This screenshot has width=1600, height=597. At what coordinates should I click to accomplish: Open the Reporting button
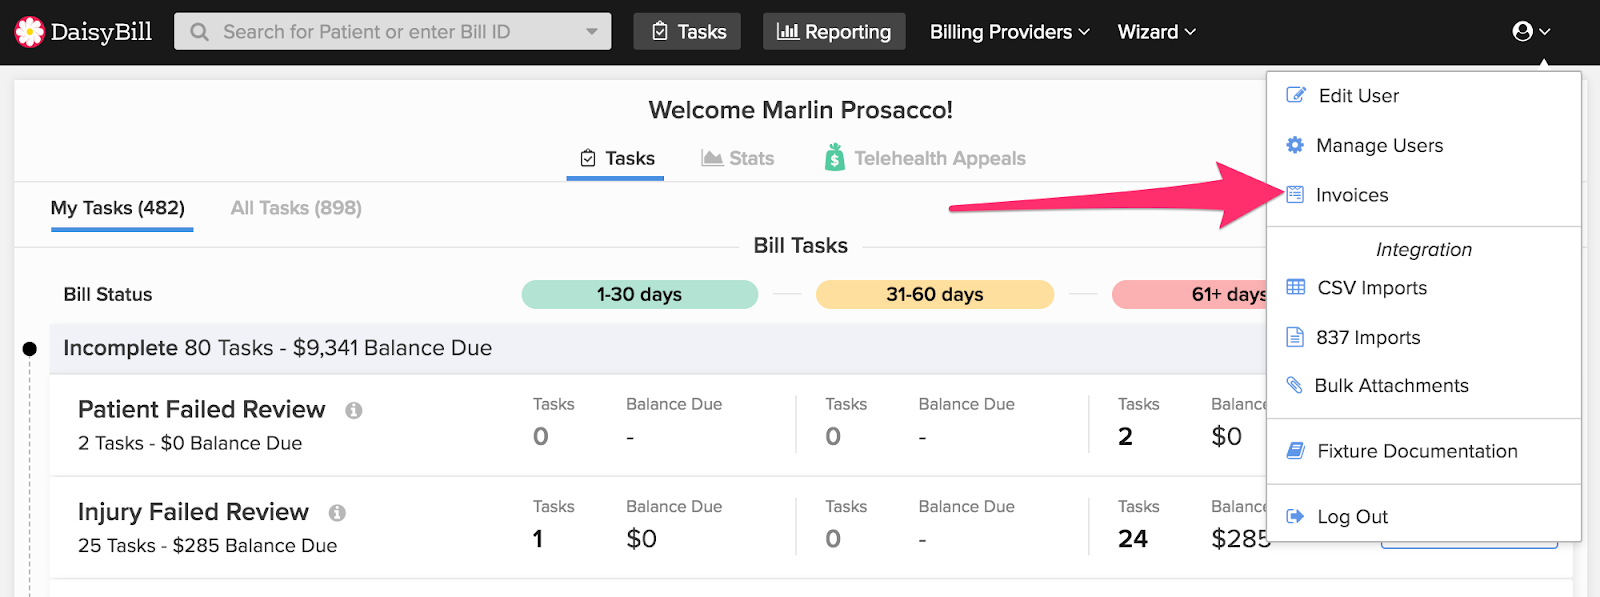(x=834, y=32)
